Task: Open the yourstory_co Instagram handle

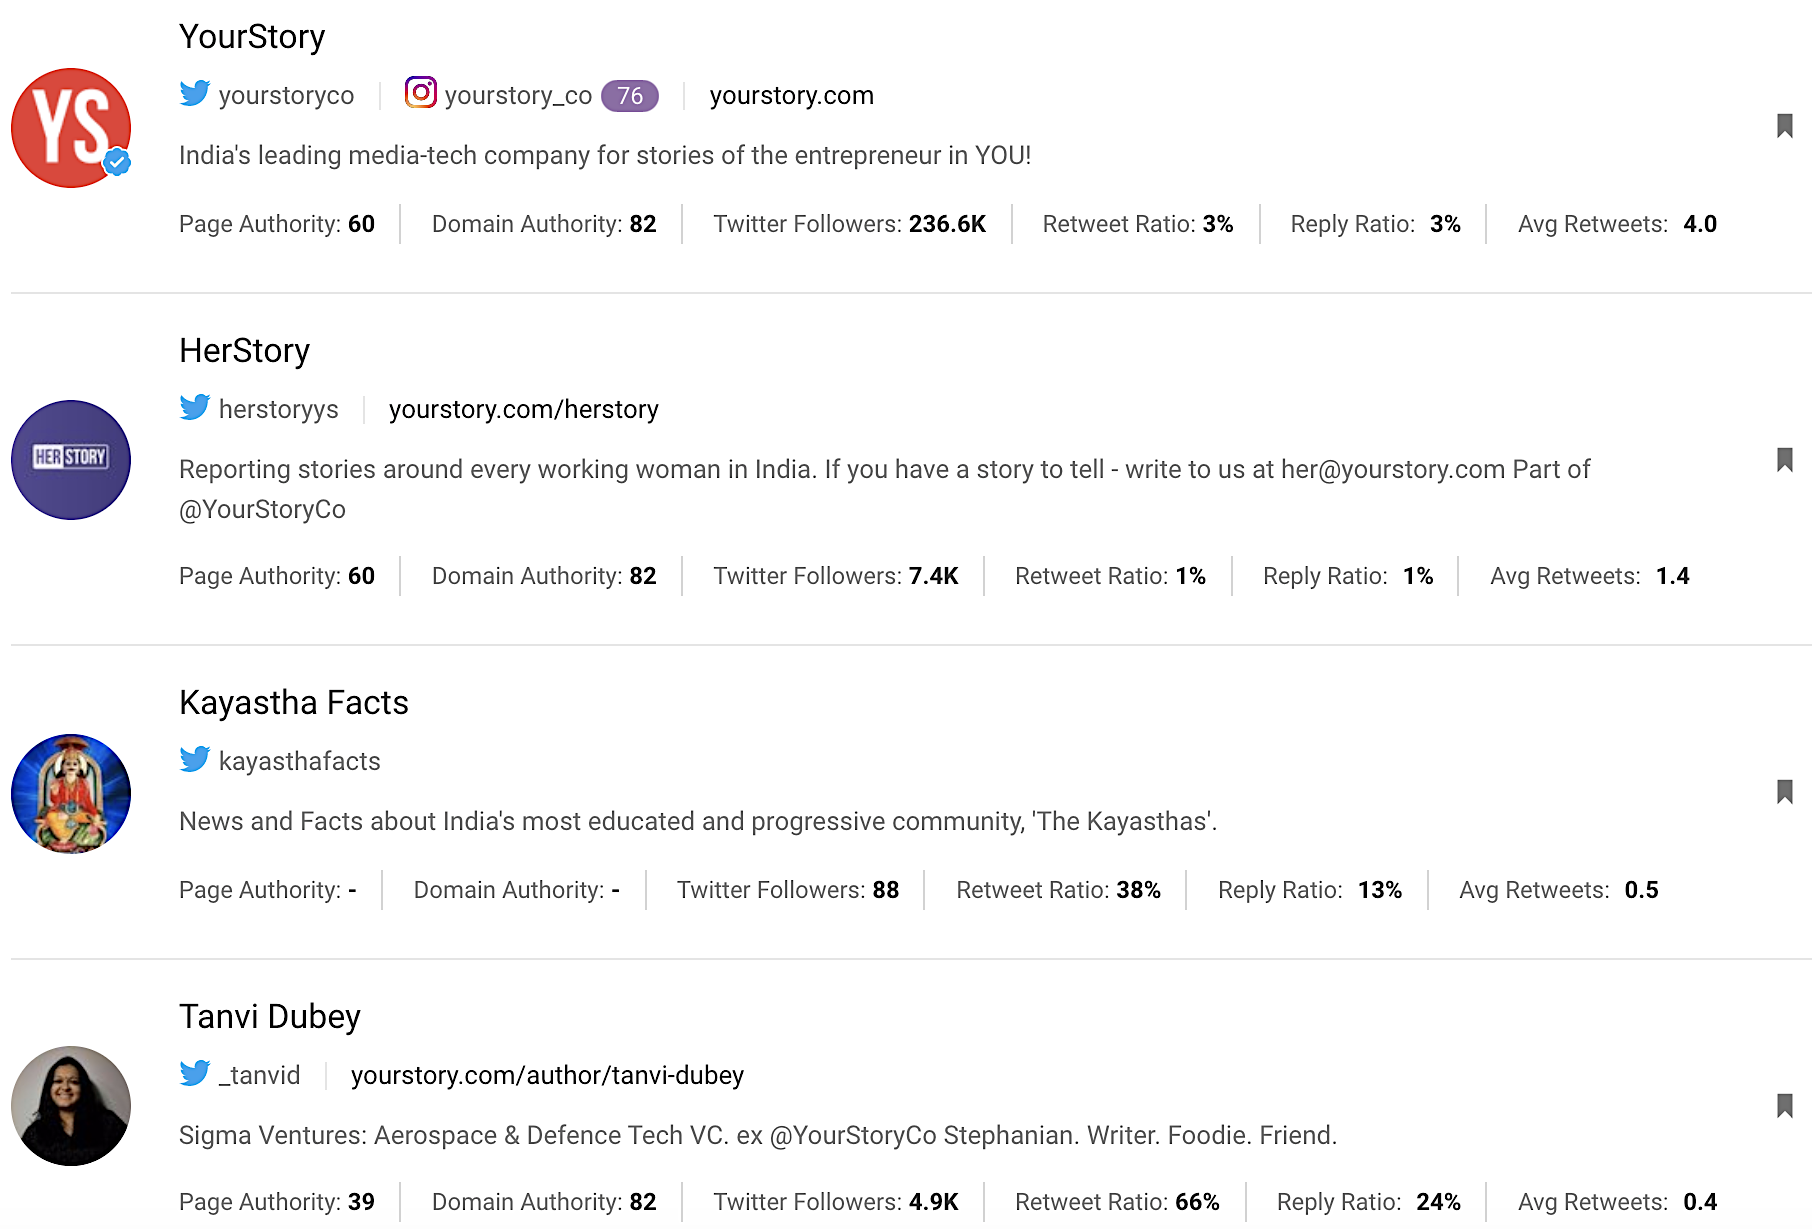Action: pos(518,96)
